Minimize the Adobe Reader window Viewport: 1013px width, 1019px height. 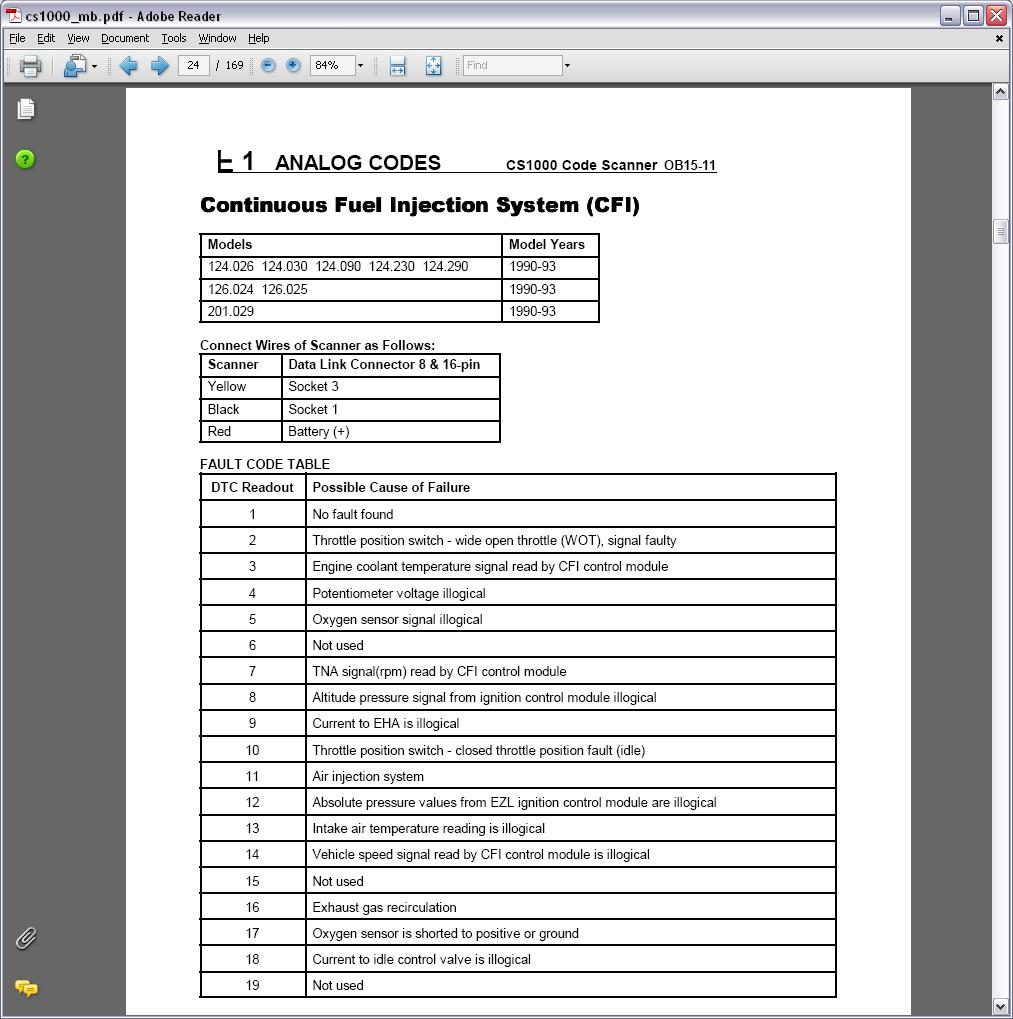(x=950, y=16)
